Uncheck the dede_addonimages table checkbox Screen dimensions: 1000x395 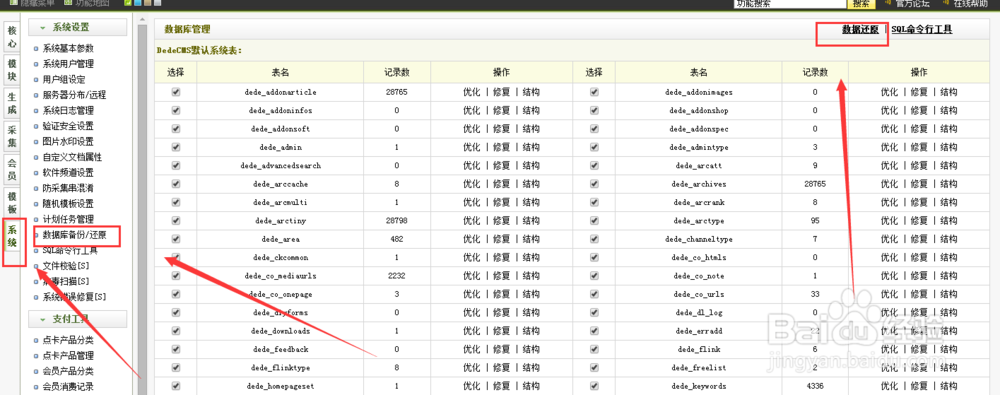click(594, 92)
